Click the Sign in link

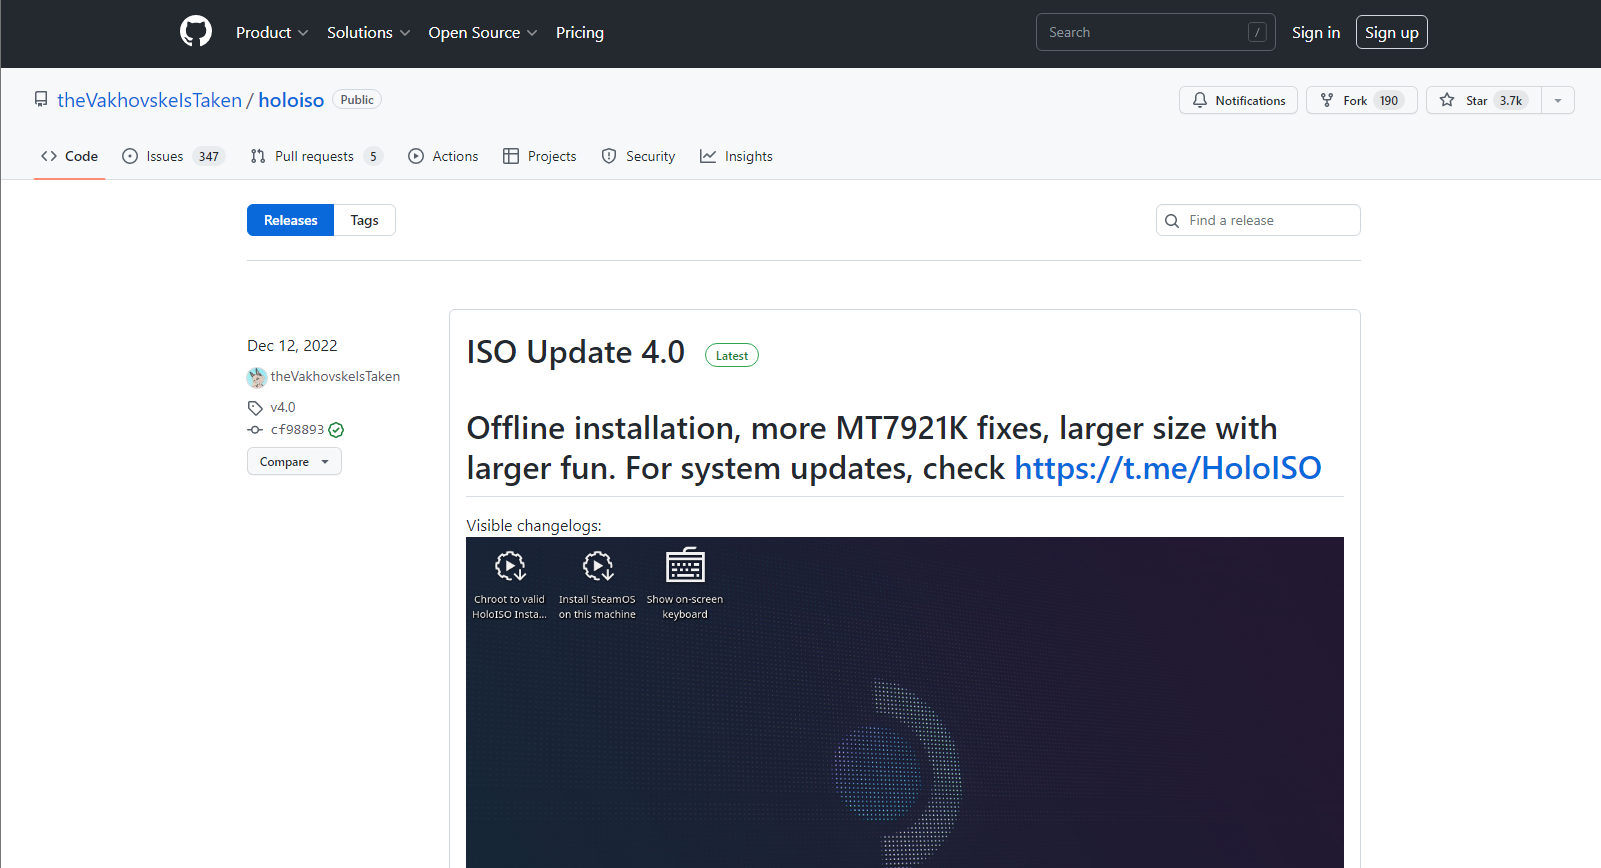[x=1316, y=32]
